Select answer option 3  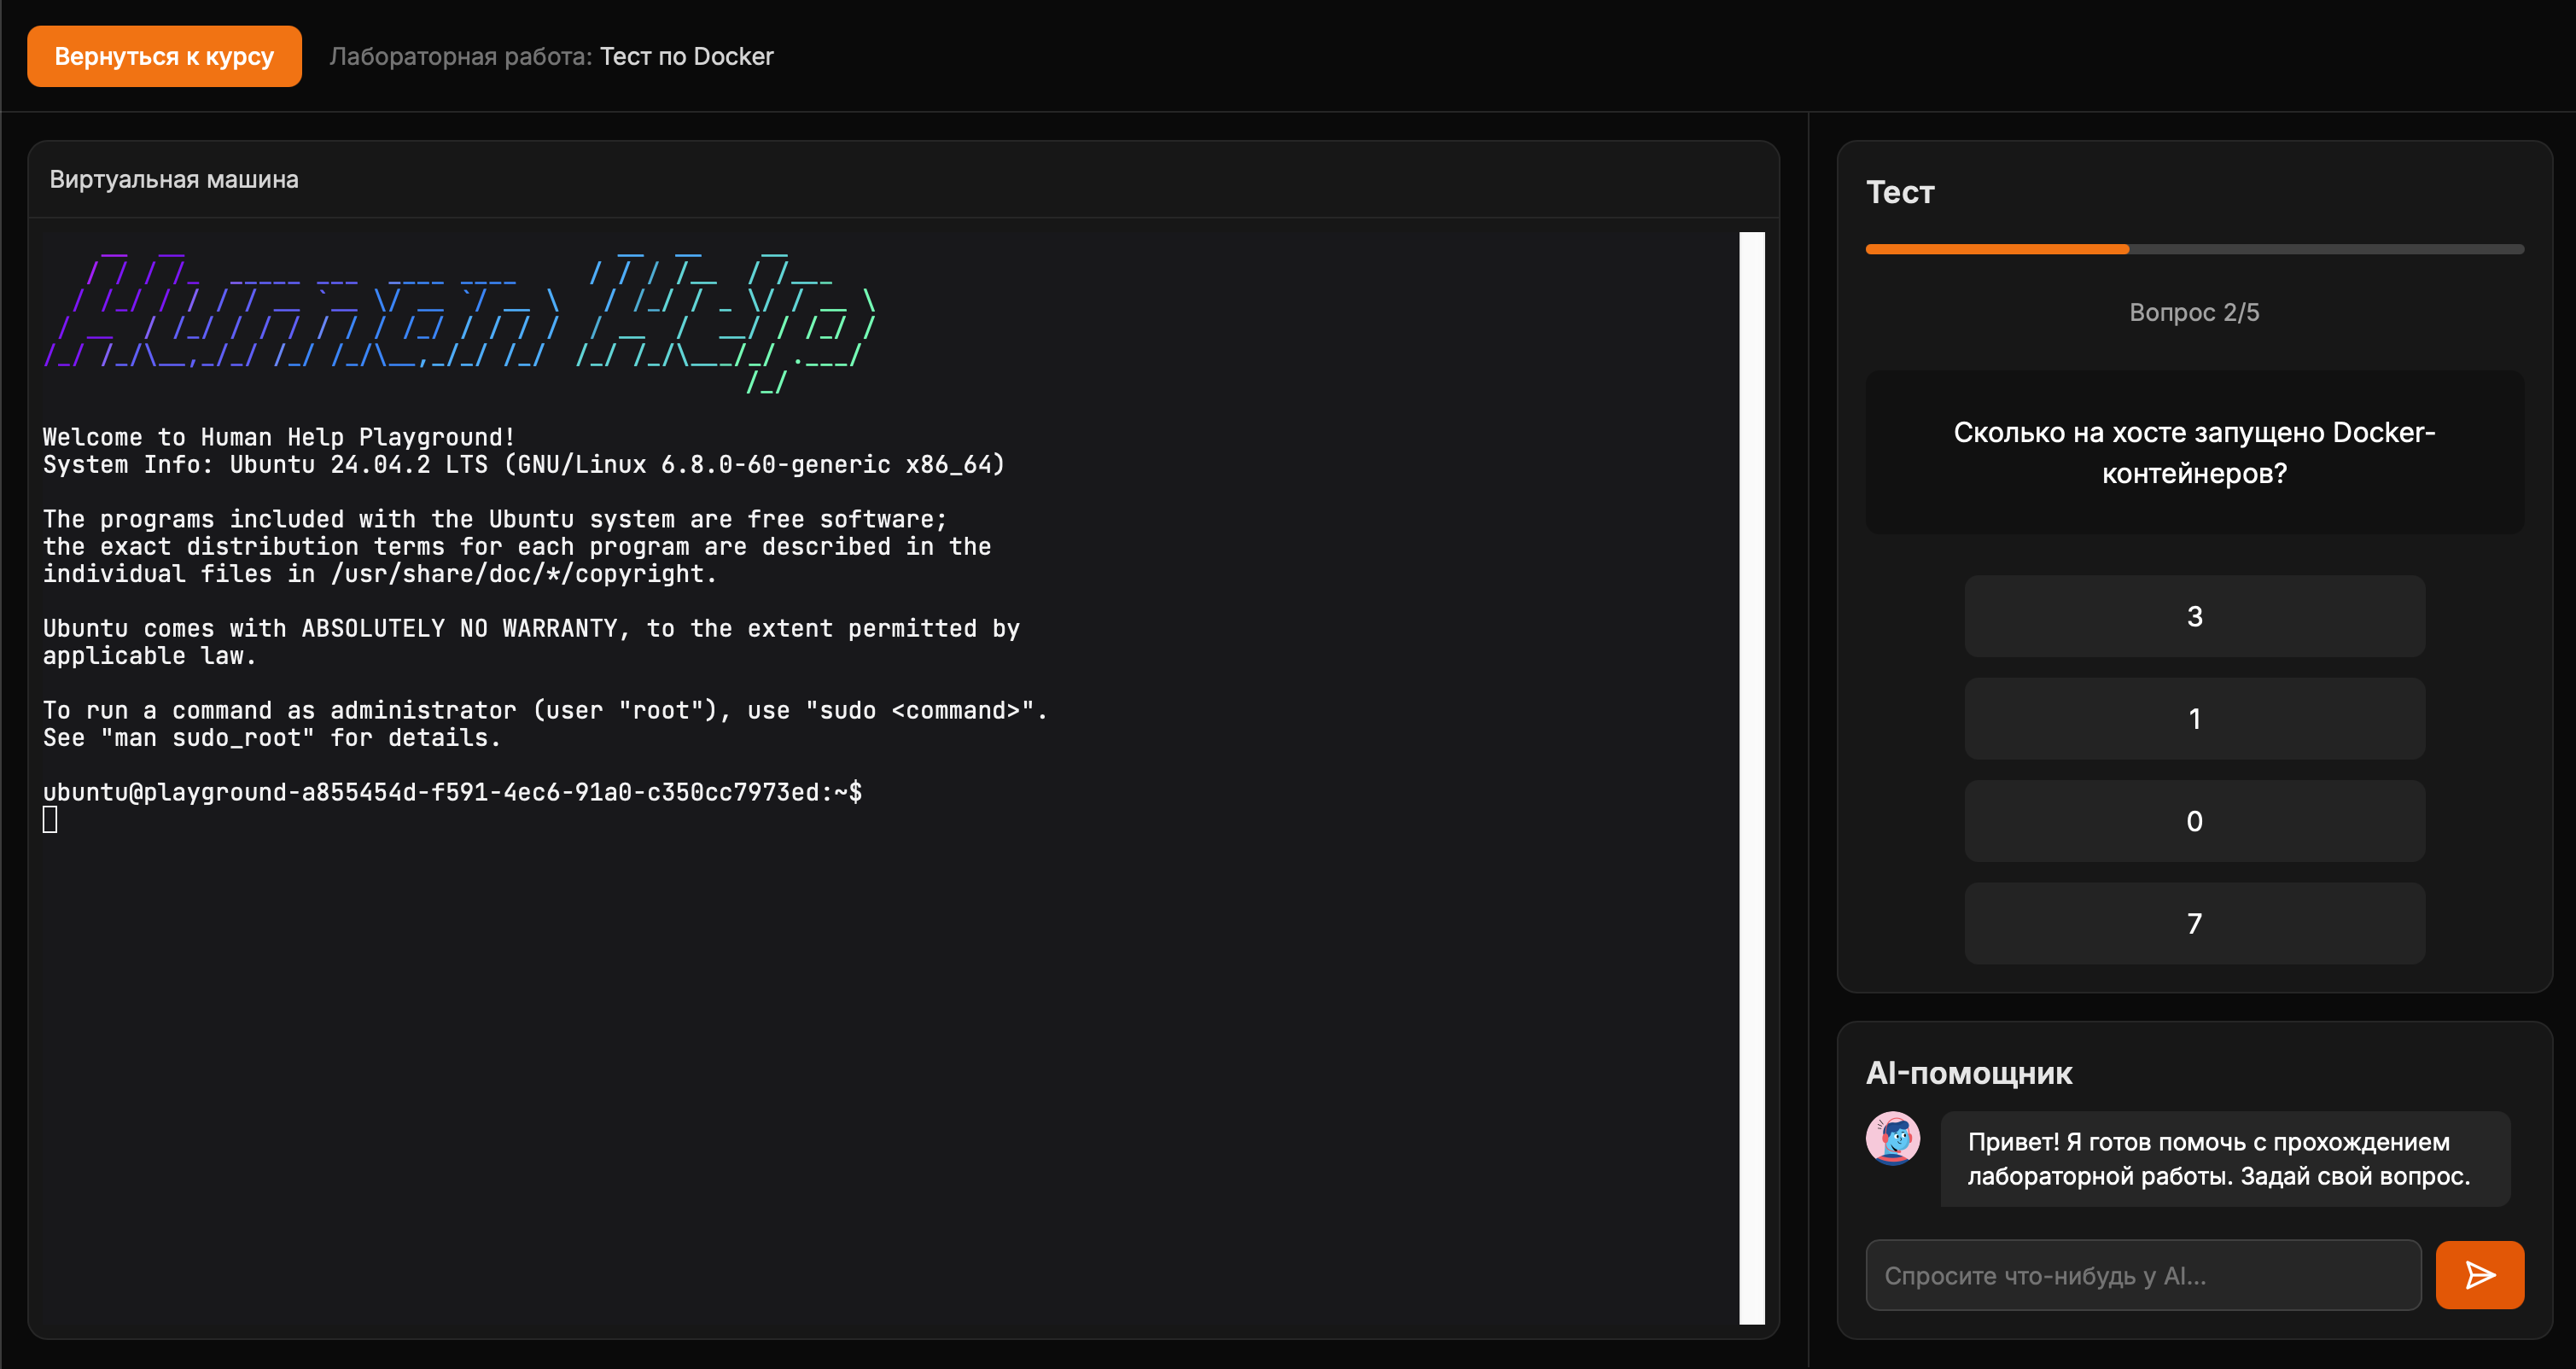[x=2194, y=616]
